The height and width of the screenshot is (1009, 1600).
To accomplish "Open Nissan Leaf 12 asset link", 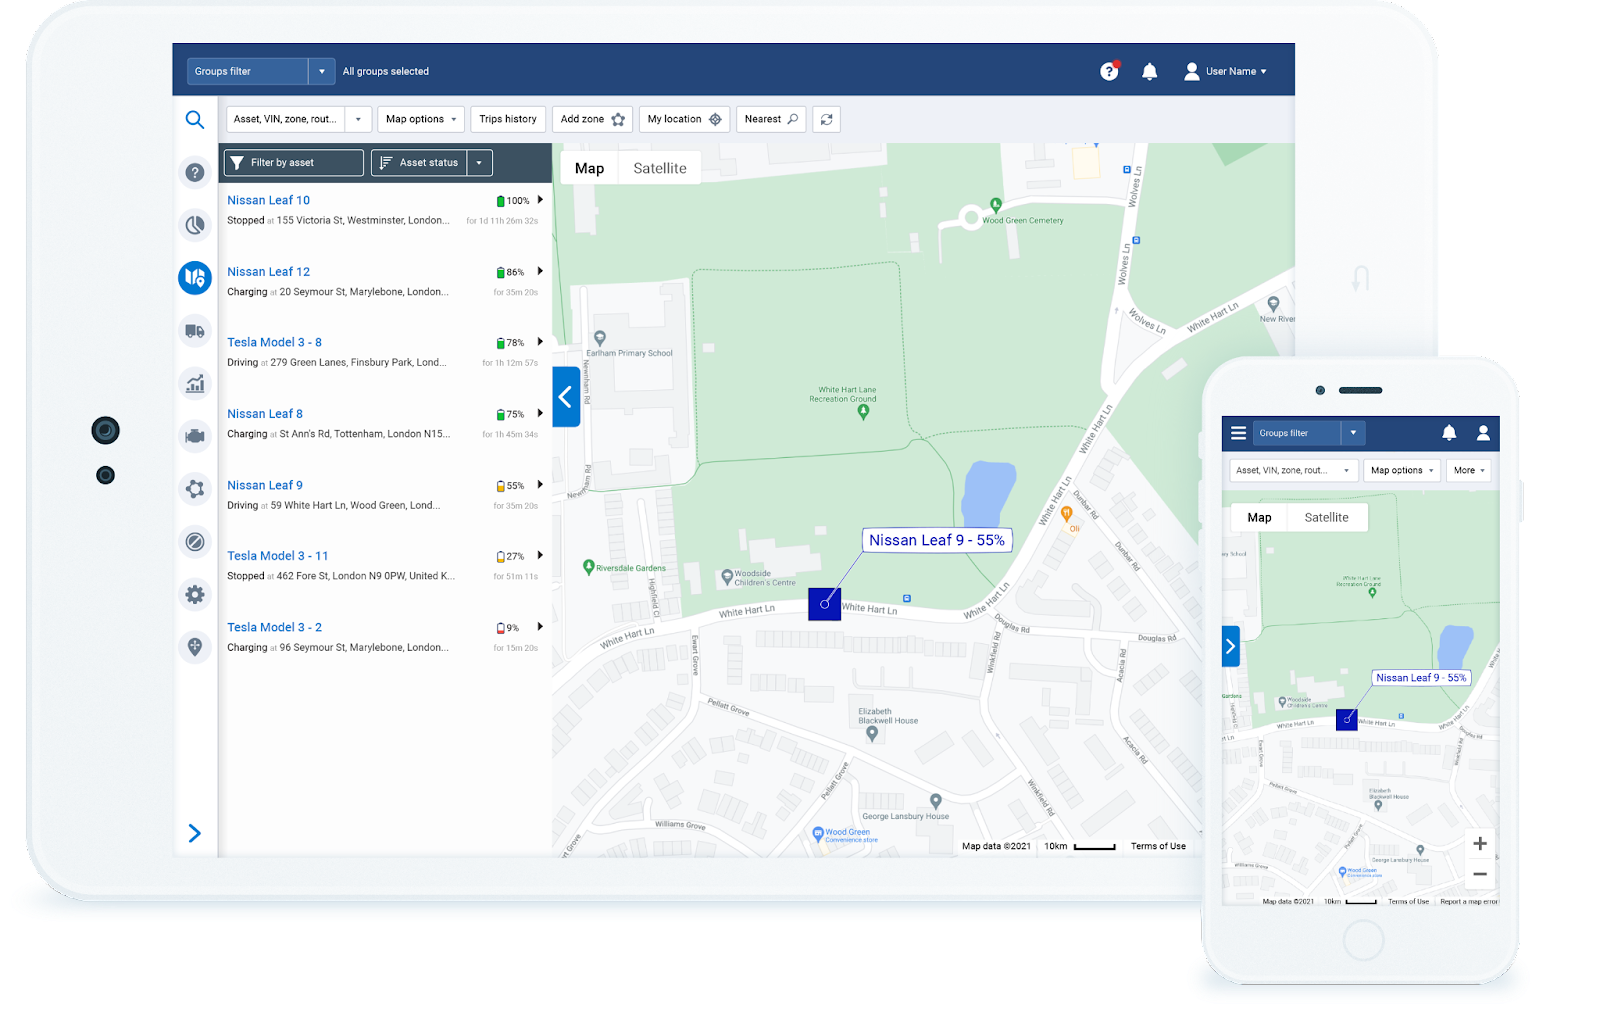I will pos(268,272).
